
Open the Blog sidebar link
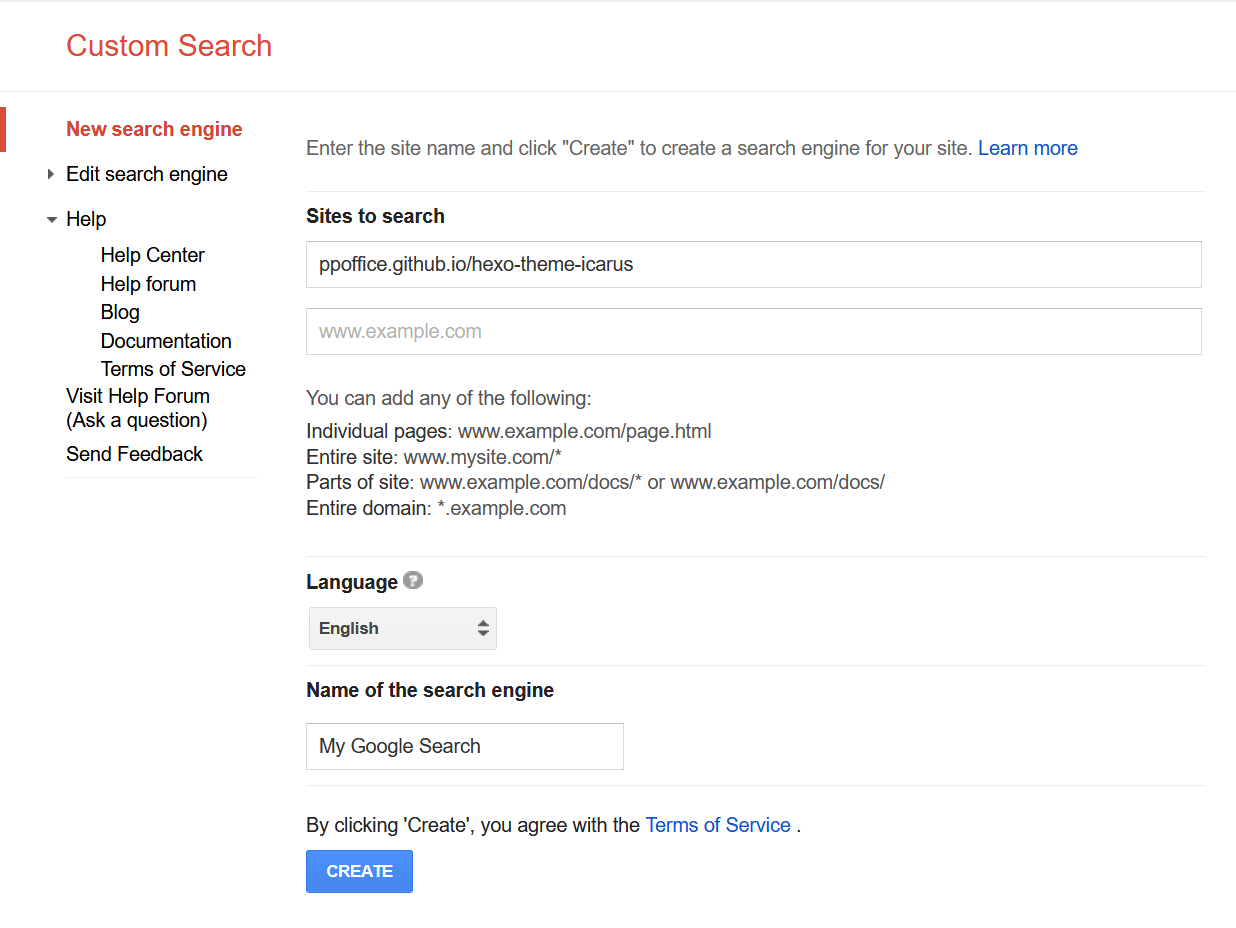[x=120, y=312]
